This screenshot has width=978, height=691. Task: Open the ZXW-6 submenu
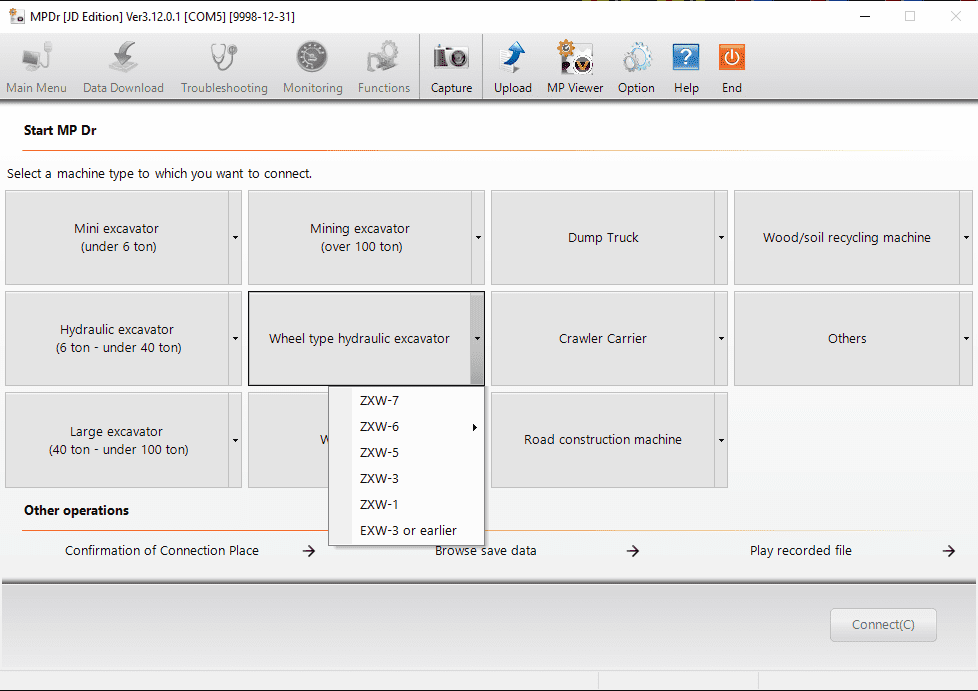coord(406,427)
